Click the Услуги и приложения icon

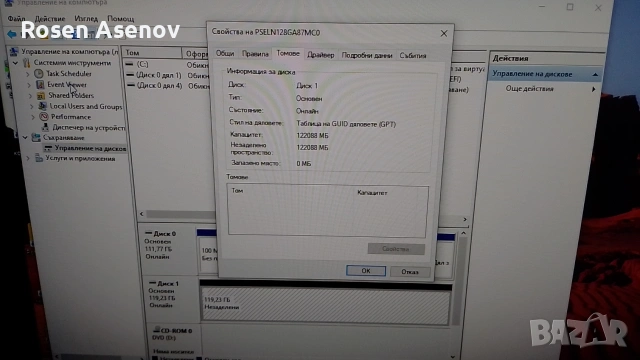click(x=39, y=158)
